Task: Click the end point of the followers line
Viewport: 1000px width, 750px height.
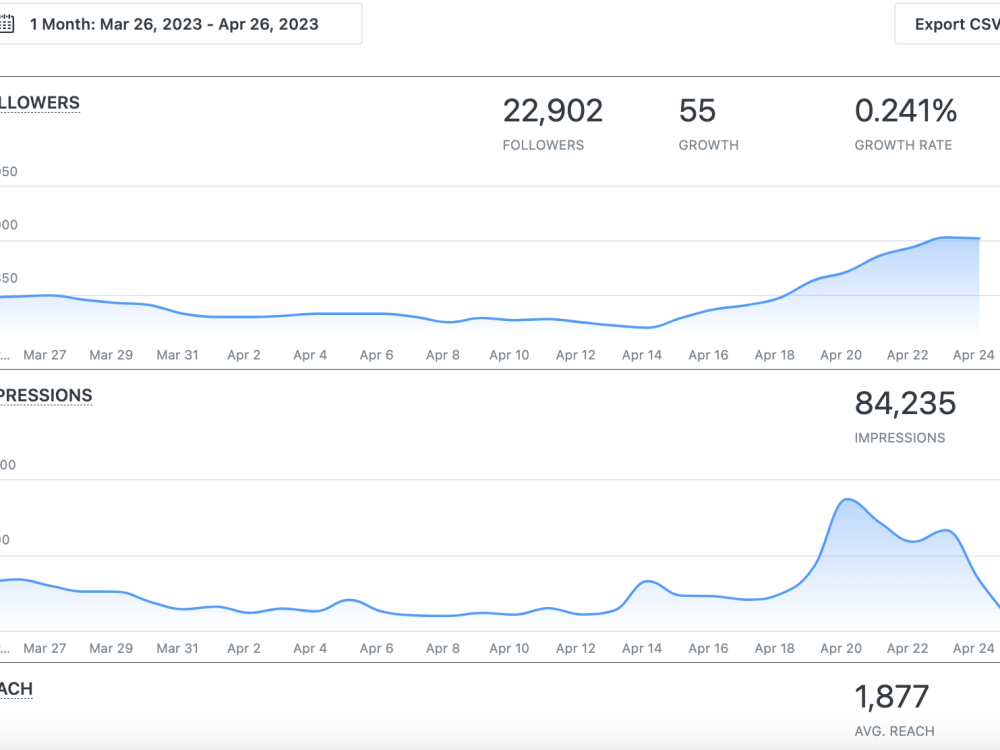Action: 979,239
